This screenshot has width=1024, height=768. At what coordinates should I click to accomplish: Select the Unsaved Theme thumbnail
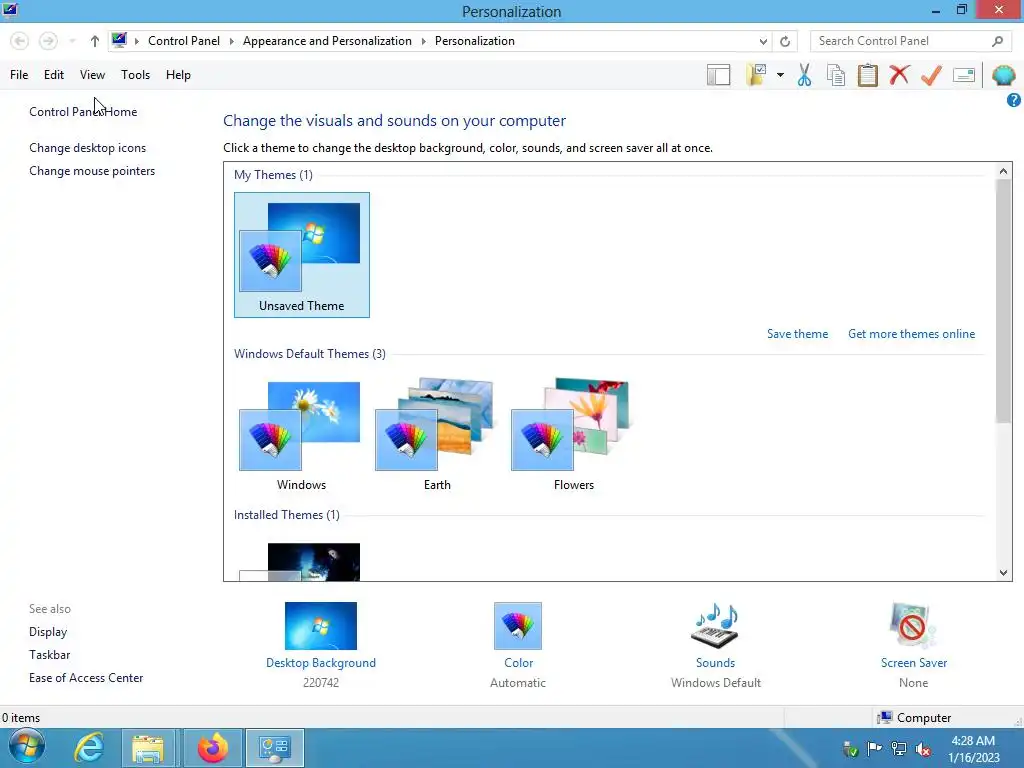302,255
